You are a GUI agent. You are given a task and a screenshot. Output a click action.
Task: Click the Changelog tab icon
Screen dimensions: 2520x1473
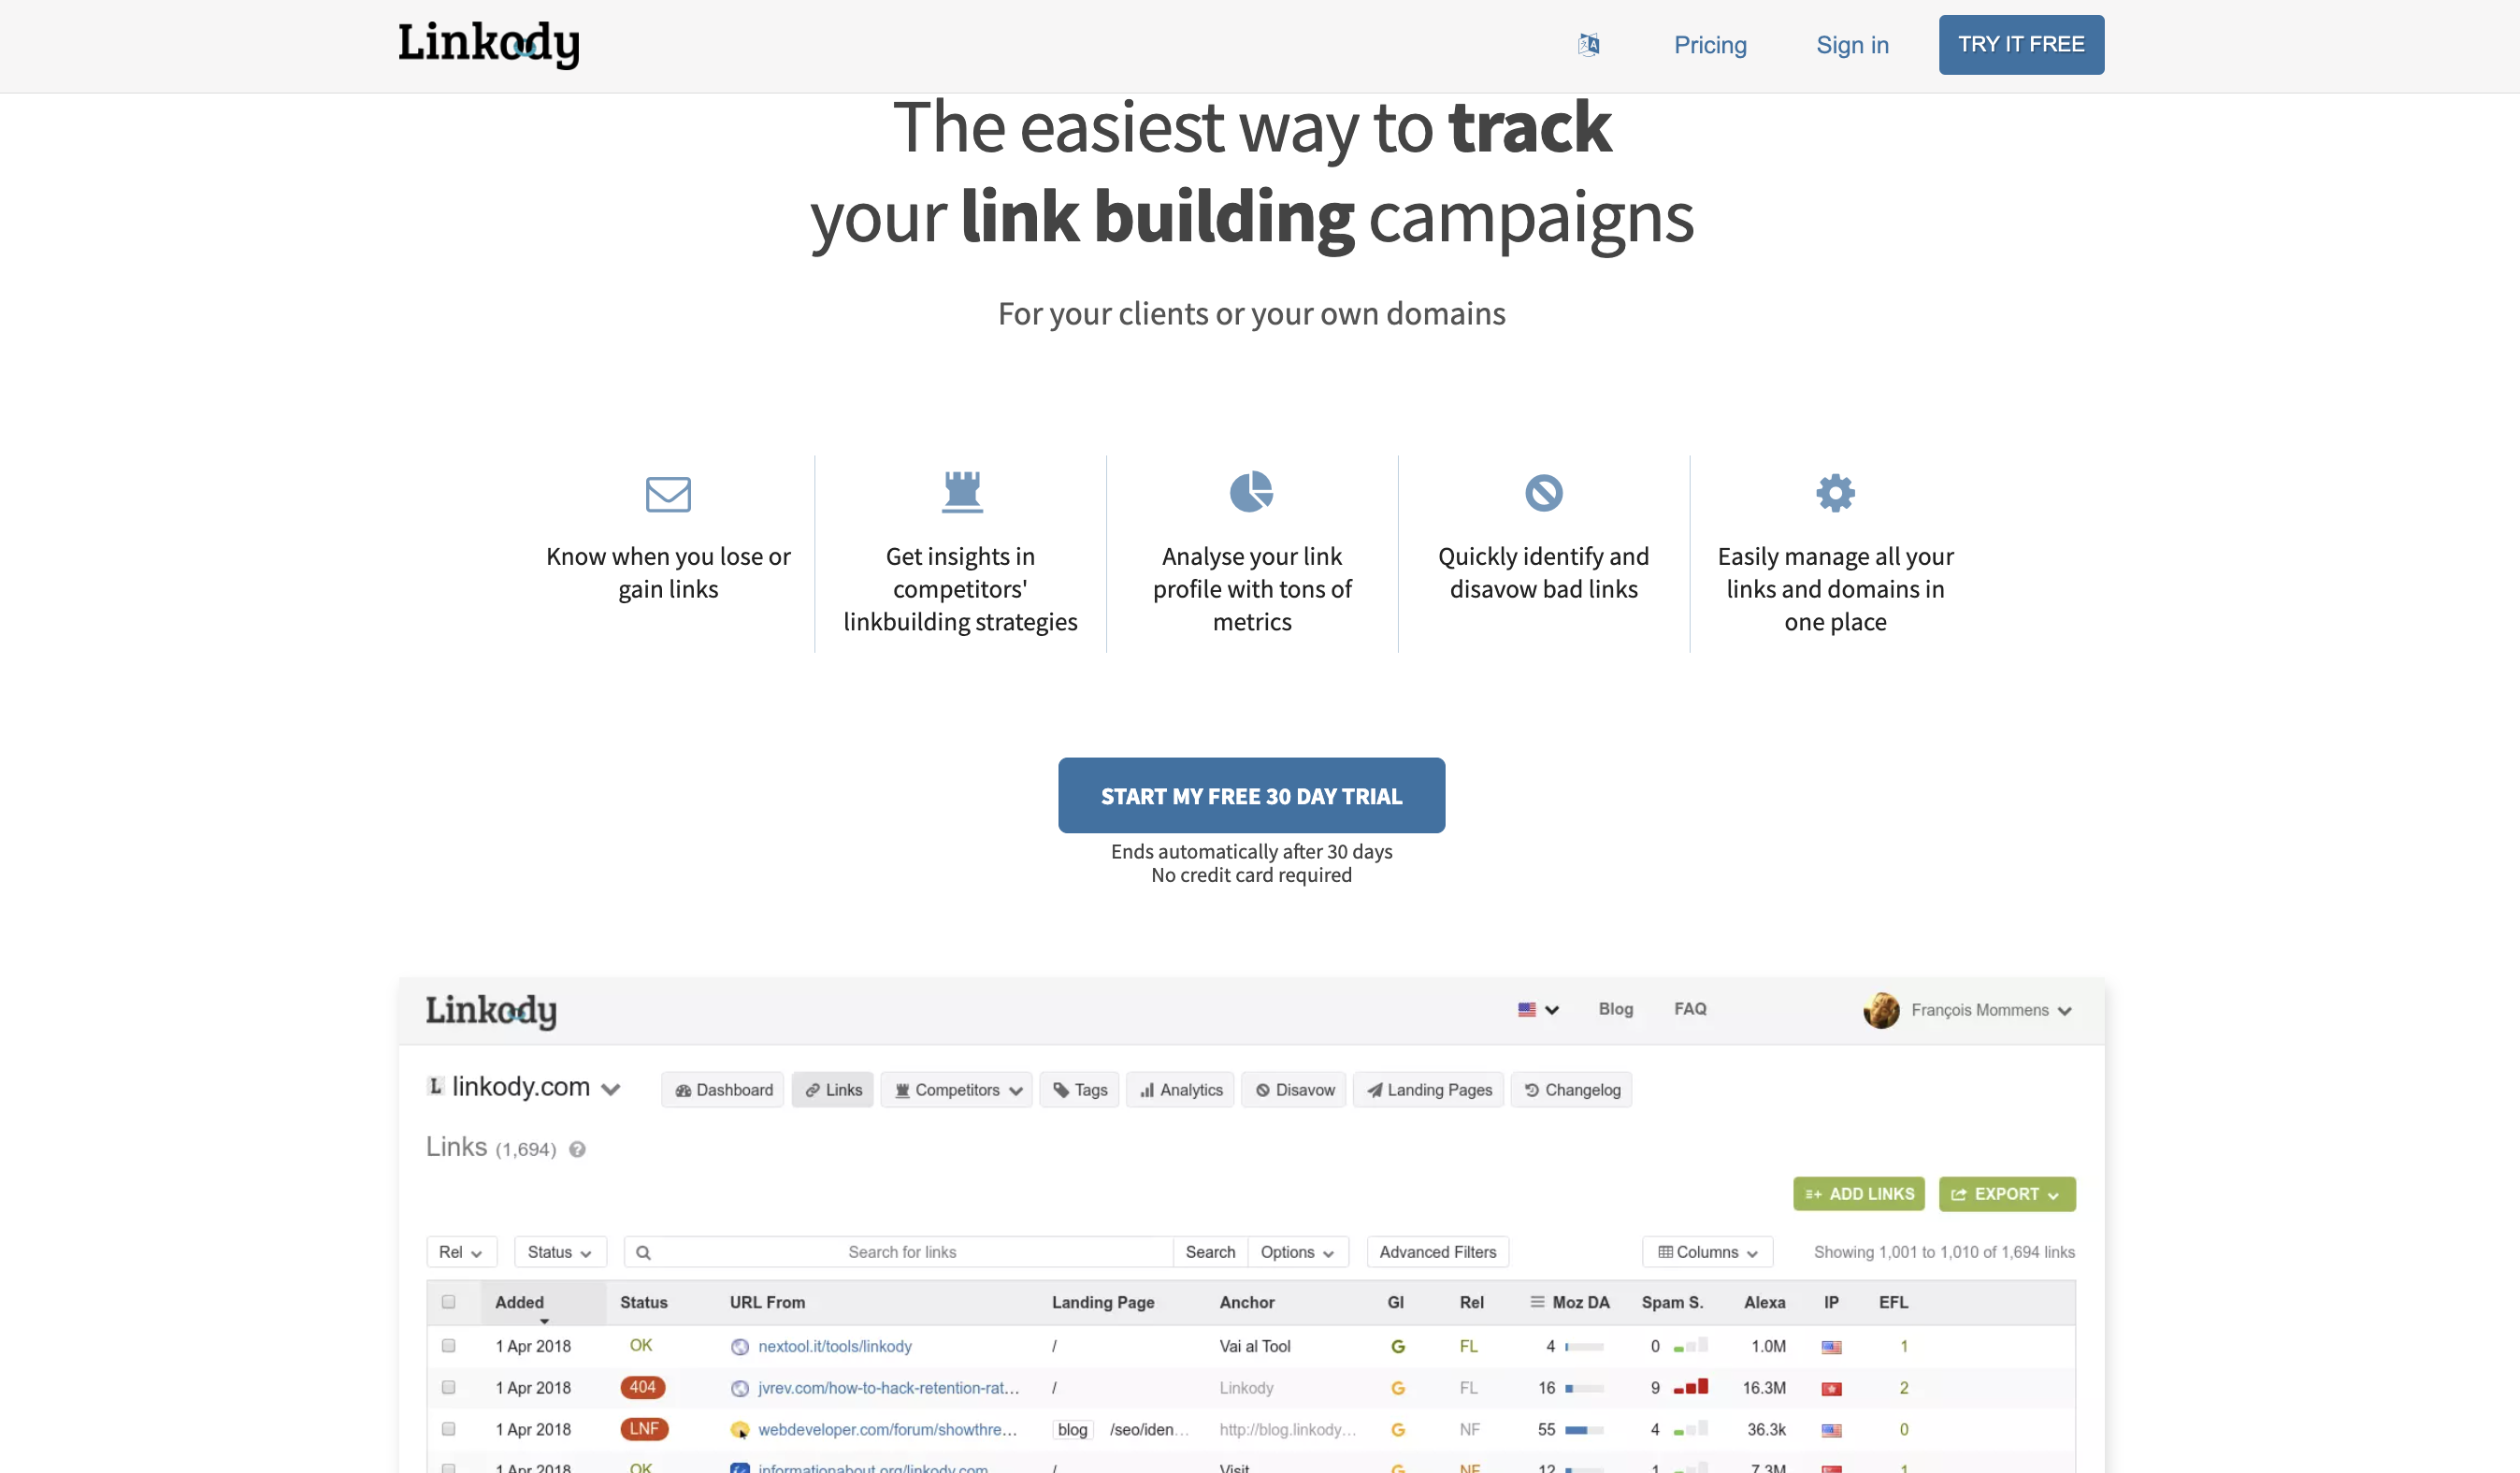pos(1530,1089)
